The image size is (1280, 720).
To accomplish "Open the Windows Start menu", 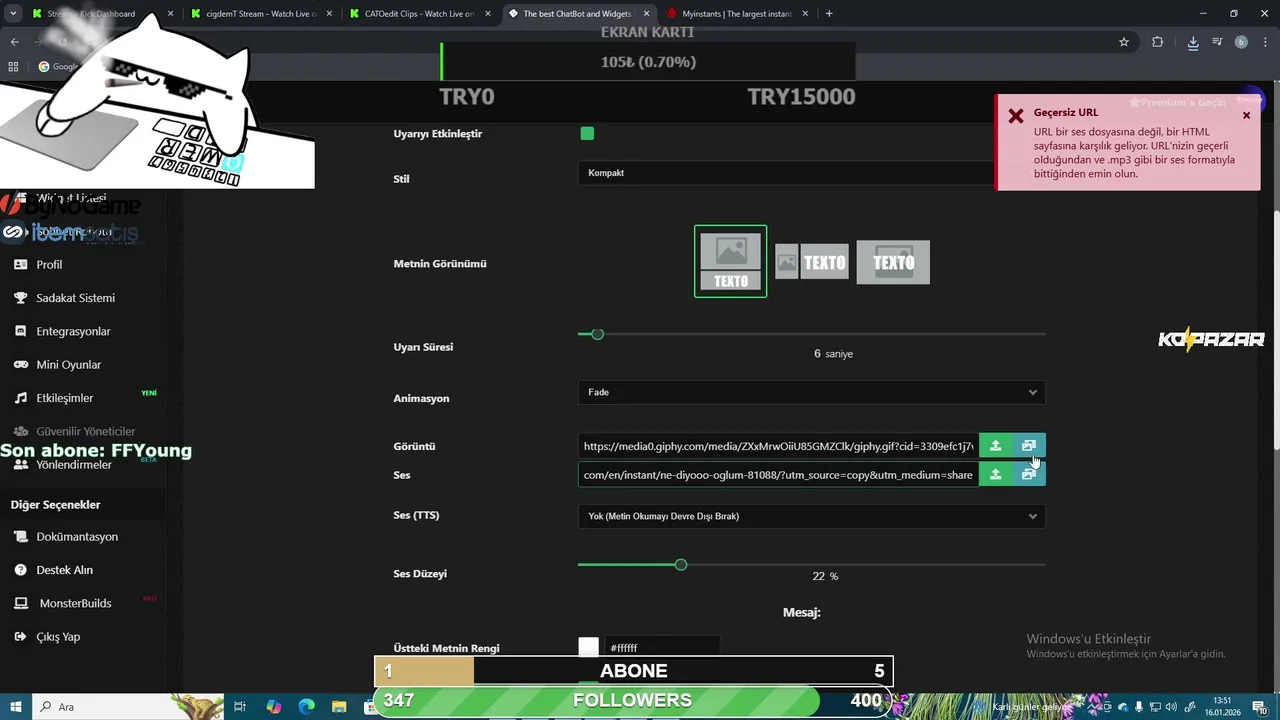I will pyautogui.click(x=17, y=706).
